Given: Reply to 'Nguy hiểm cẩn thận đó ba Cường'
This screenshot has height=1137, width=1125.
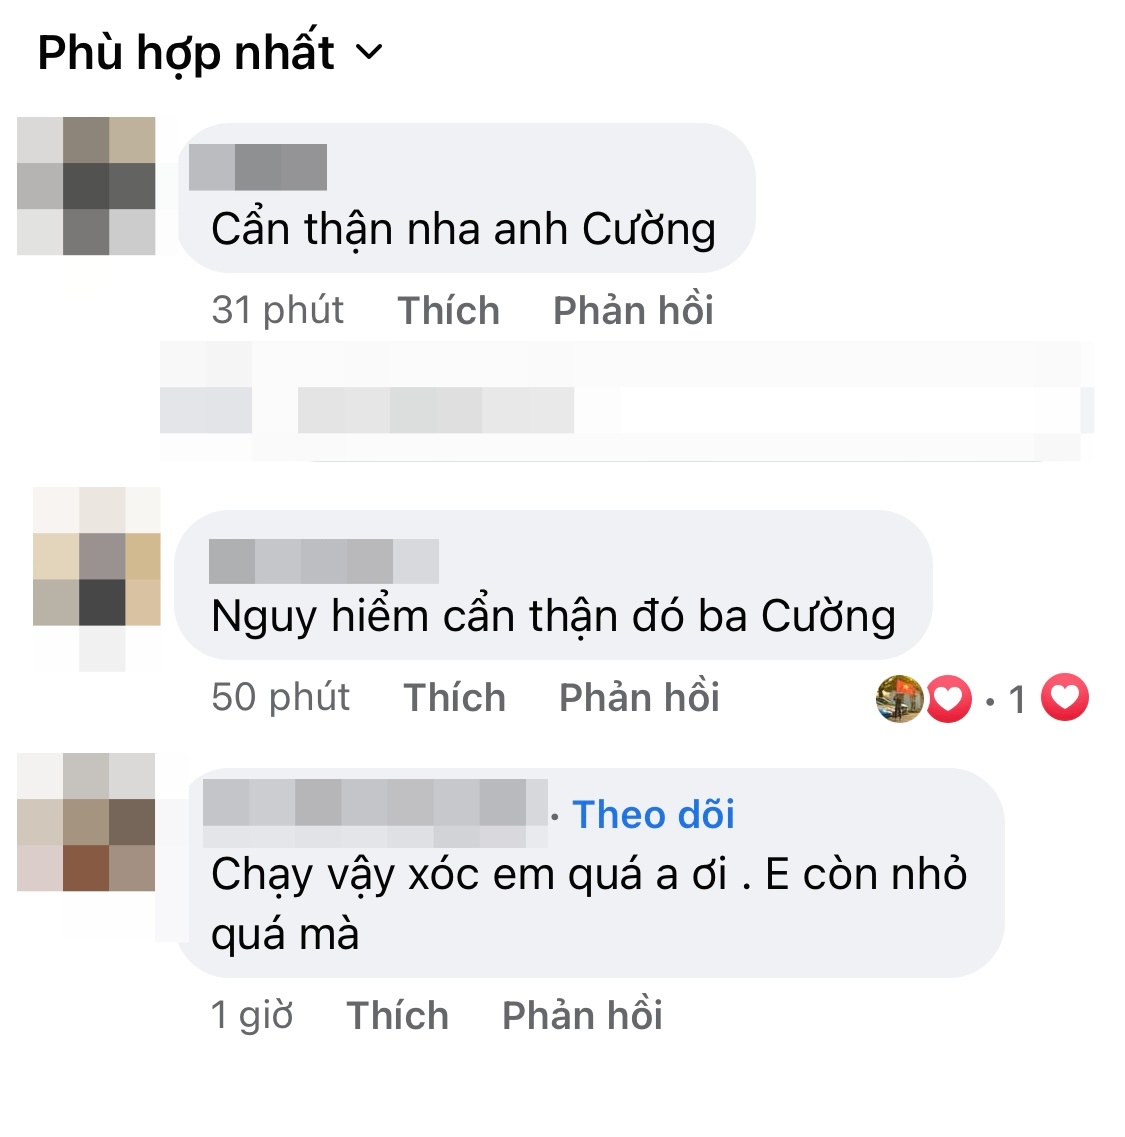Looking at the screenshot, I should click(x=639, y=696).
